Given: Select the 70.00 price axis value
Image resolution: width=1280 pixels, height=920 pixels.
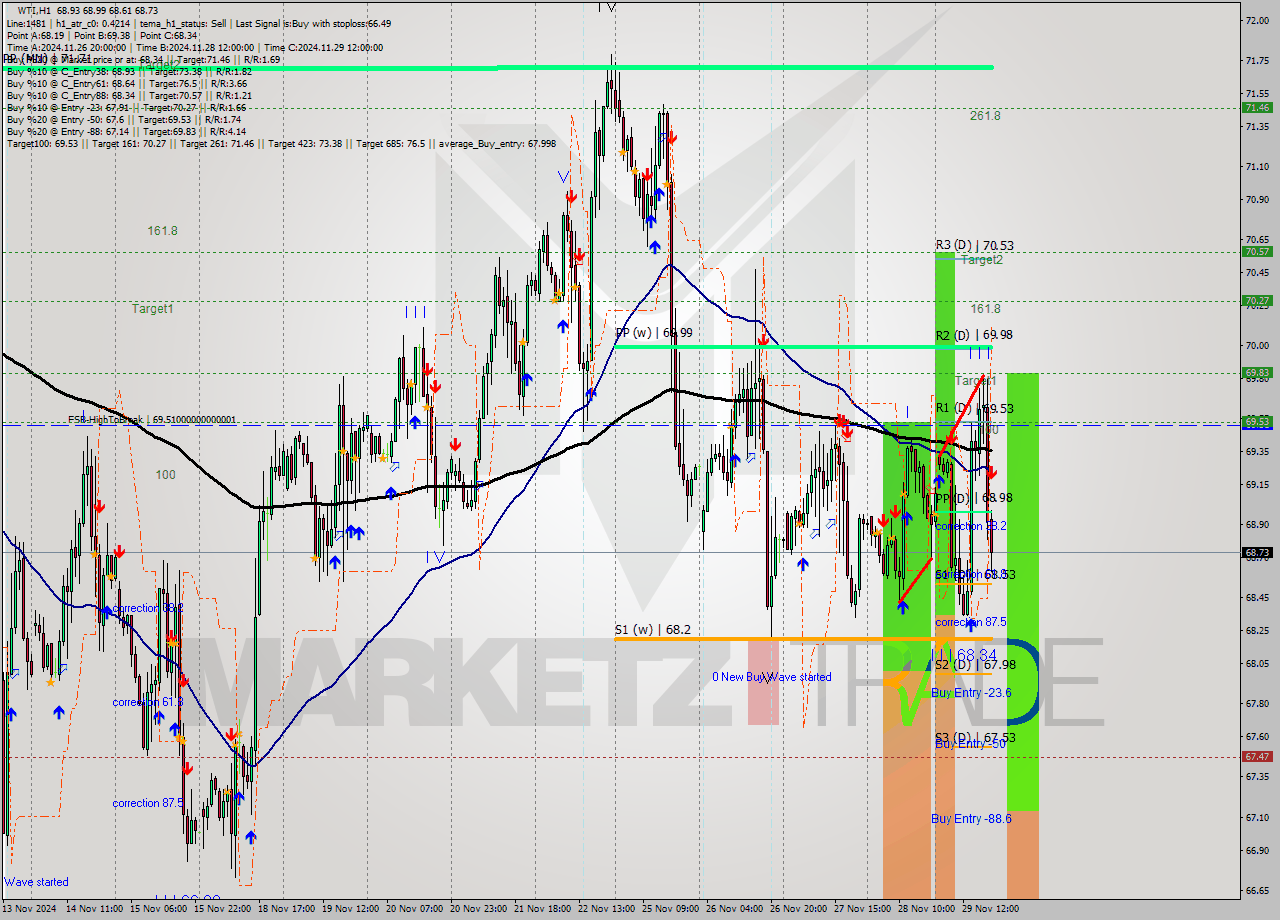Looking at the screenshot, I should point(1257,346).
